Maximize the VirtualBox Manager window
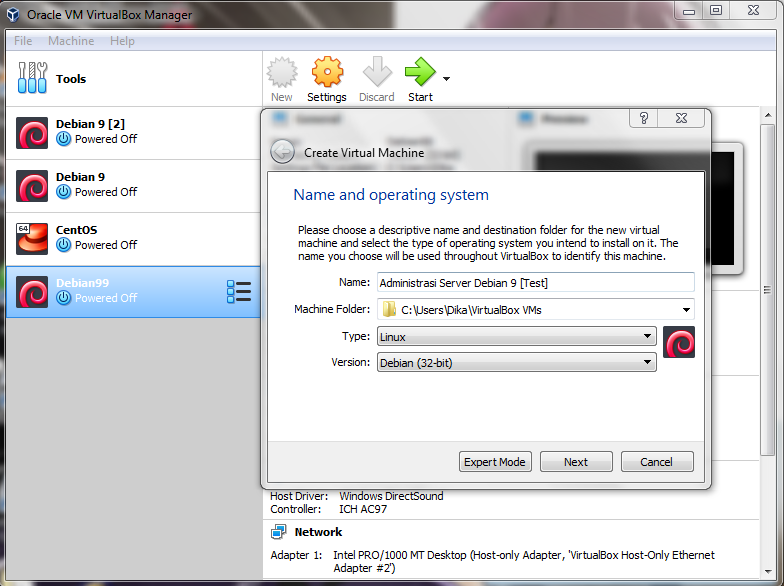The height and width of the screenshot is (586, 784). [x=716, y=10]
